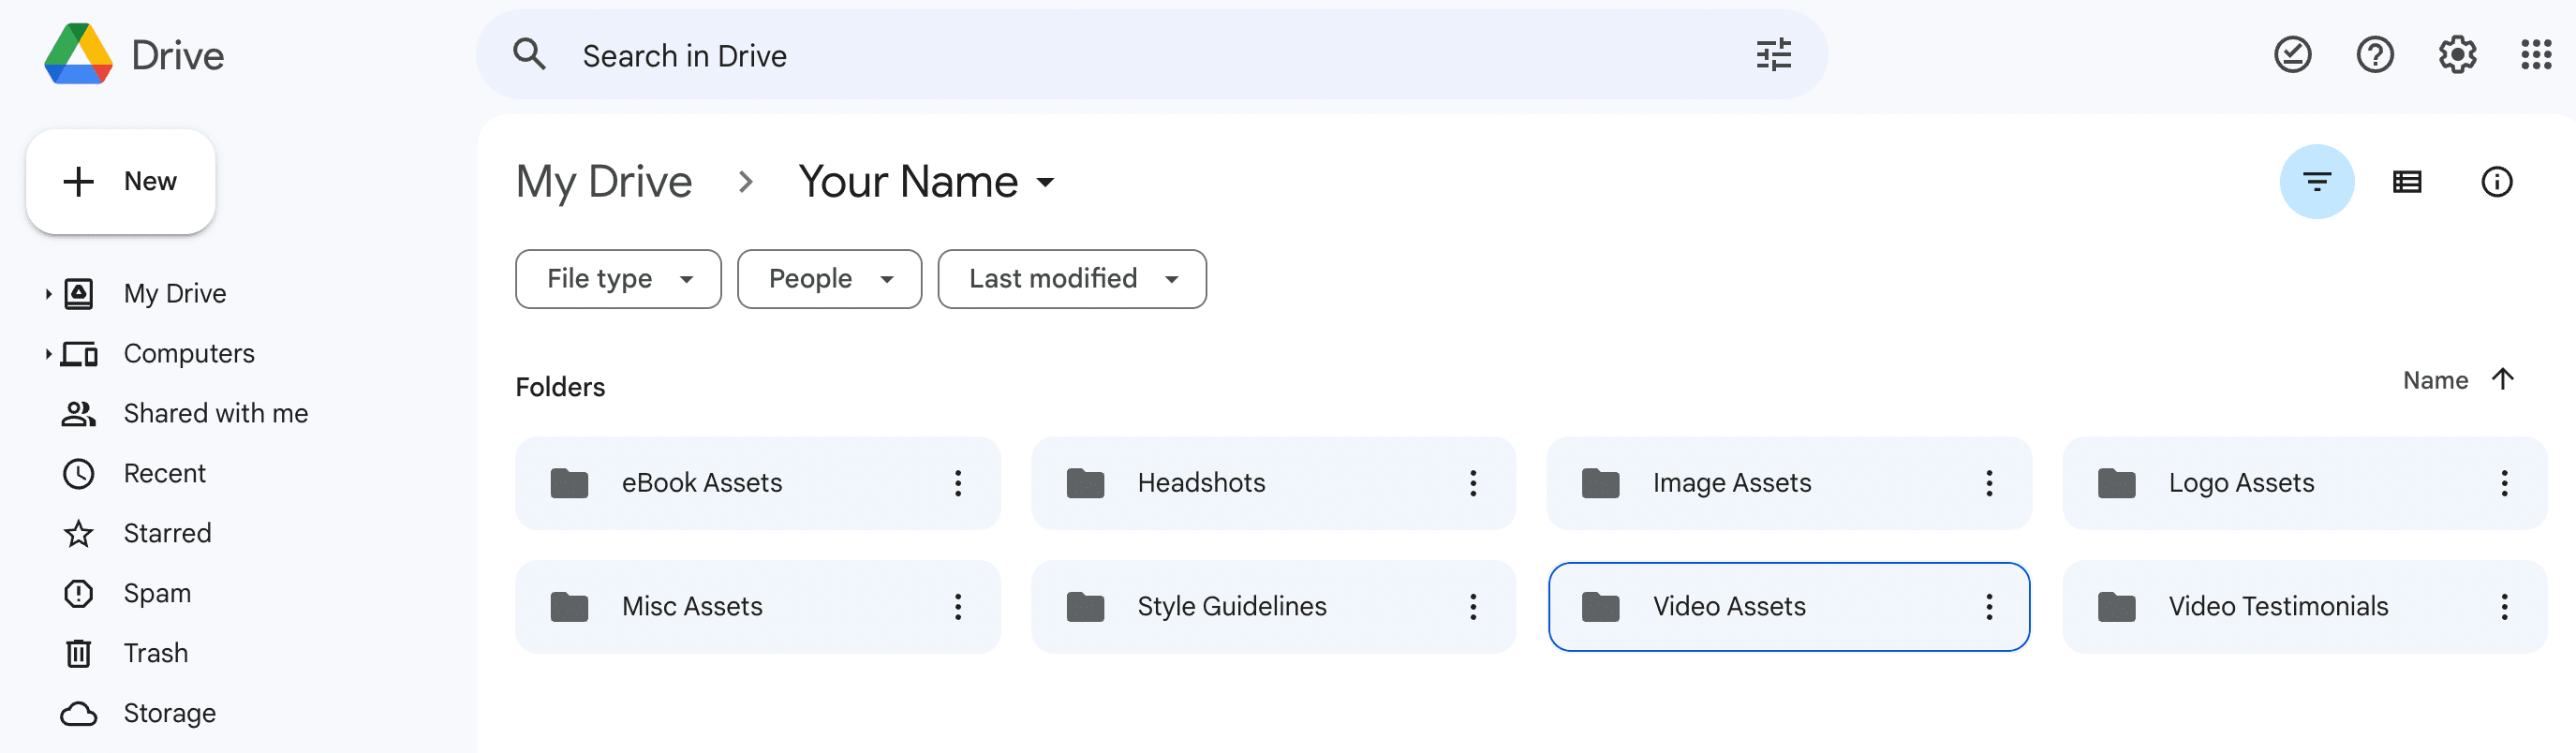
Task: Open Trash in the sidebar
Action: 155,653
